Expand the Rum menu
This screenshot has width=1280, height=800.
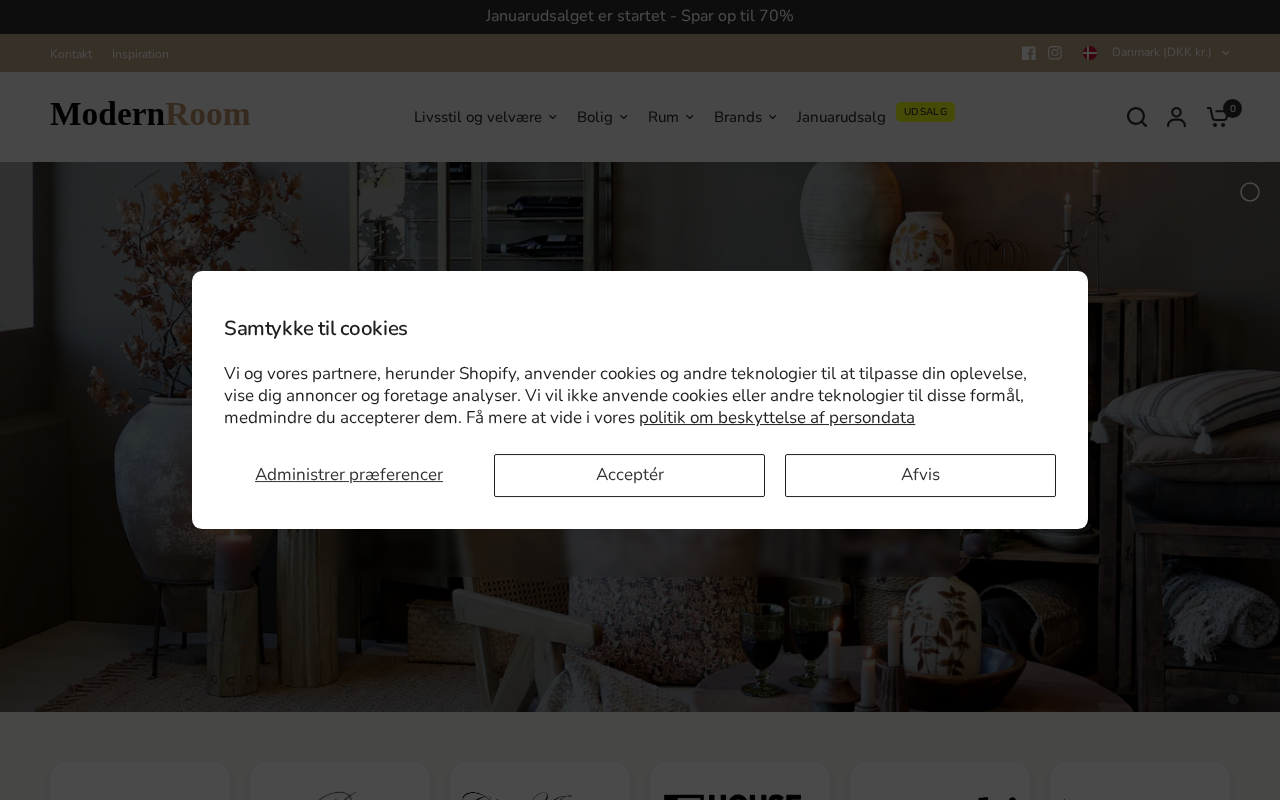click(x=670, y=117)
